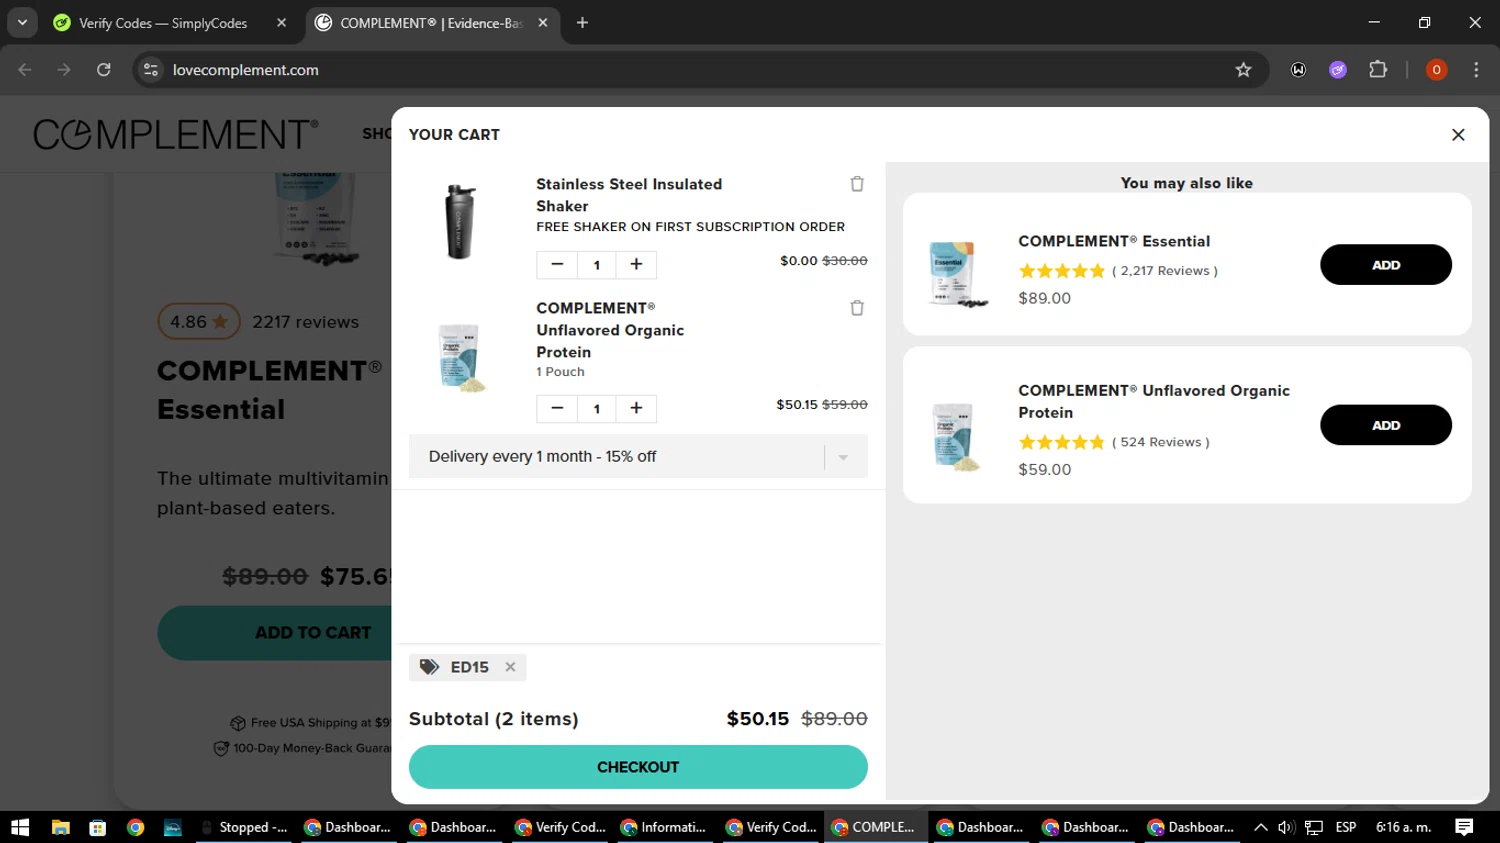Select the COMPLEMENT Evidence-Based tab
Screen dimensions: 1500x843
[431, 23]
